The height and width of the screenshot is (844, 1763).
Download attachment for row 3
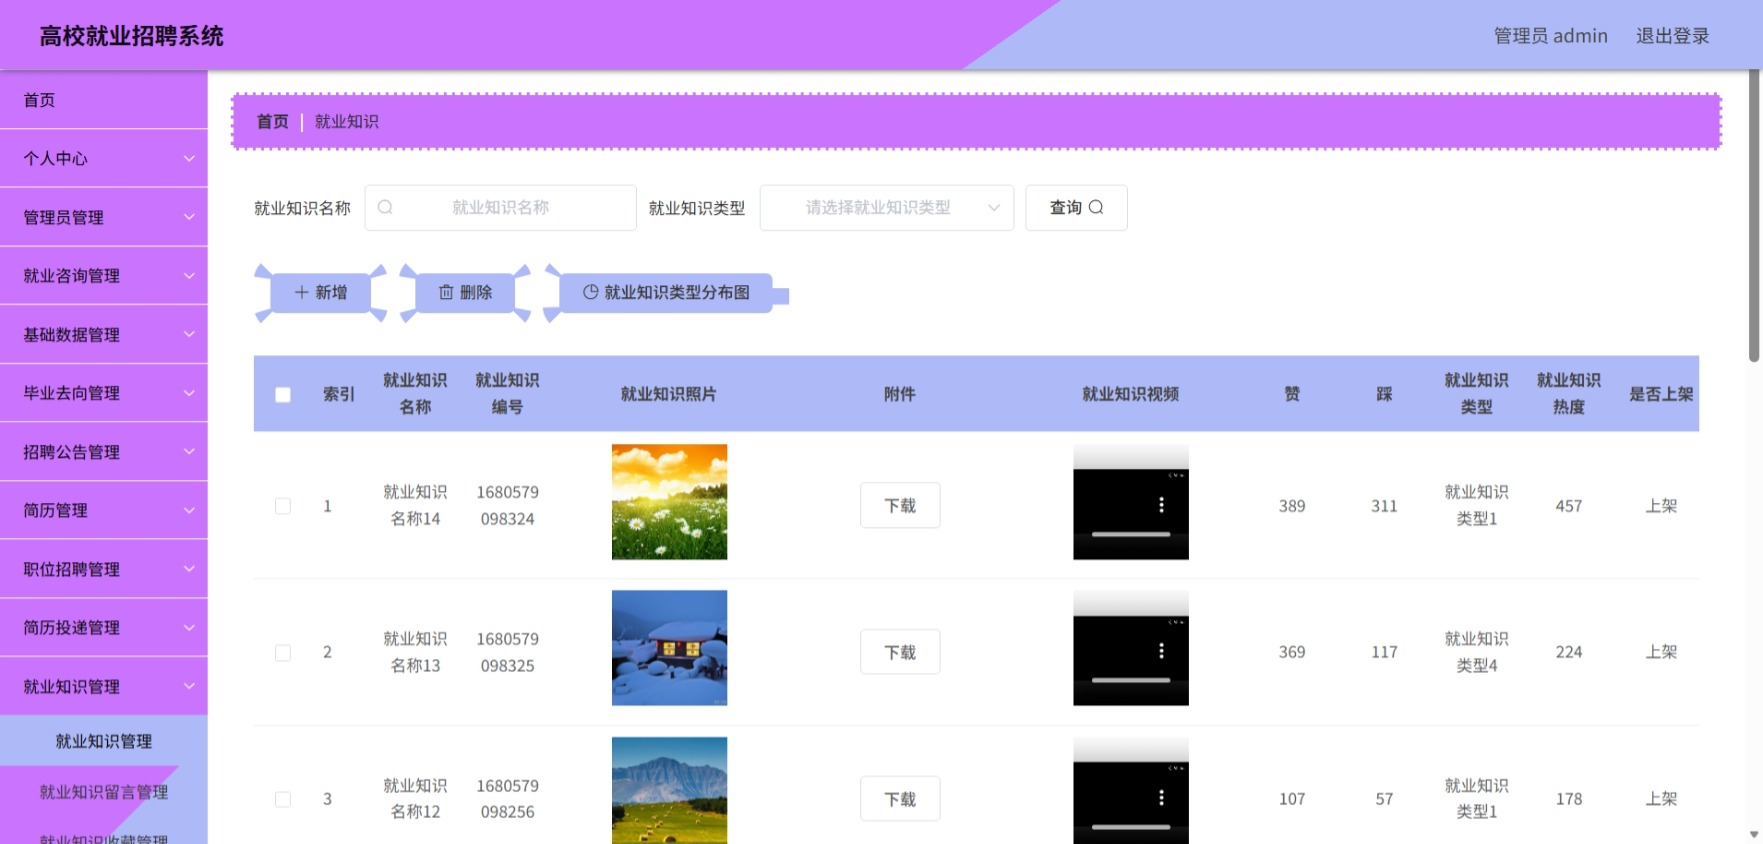click(900, 799)
